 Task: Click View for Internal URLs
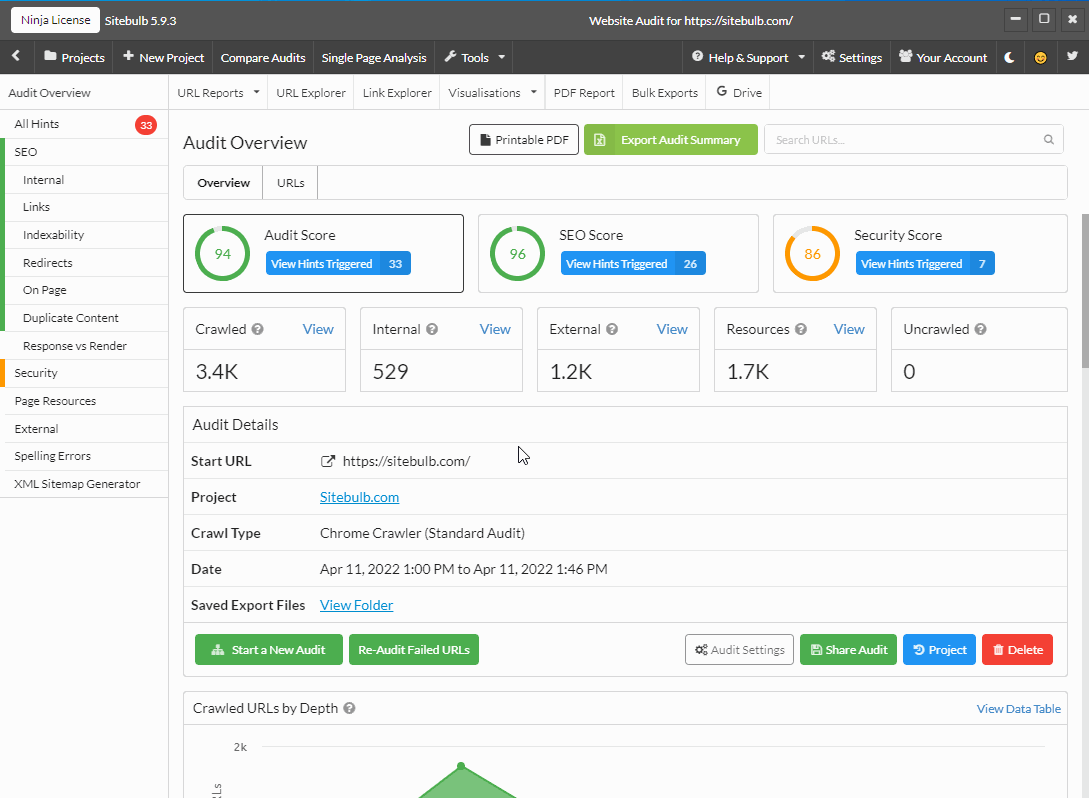(x=495, y=329)
